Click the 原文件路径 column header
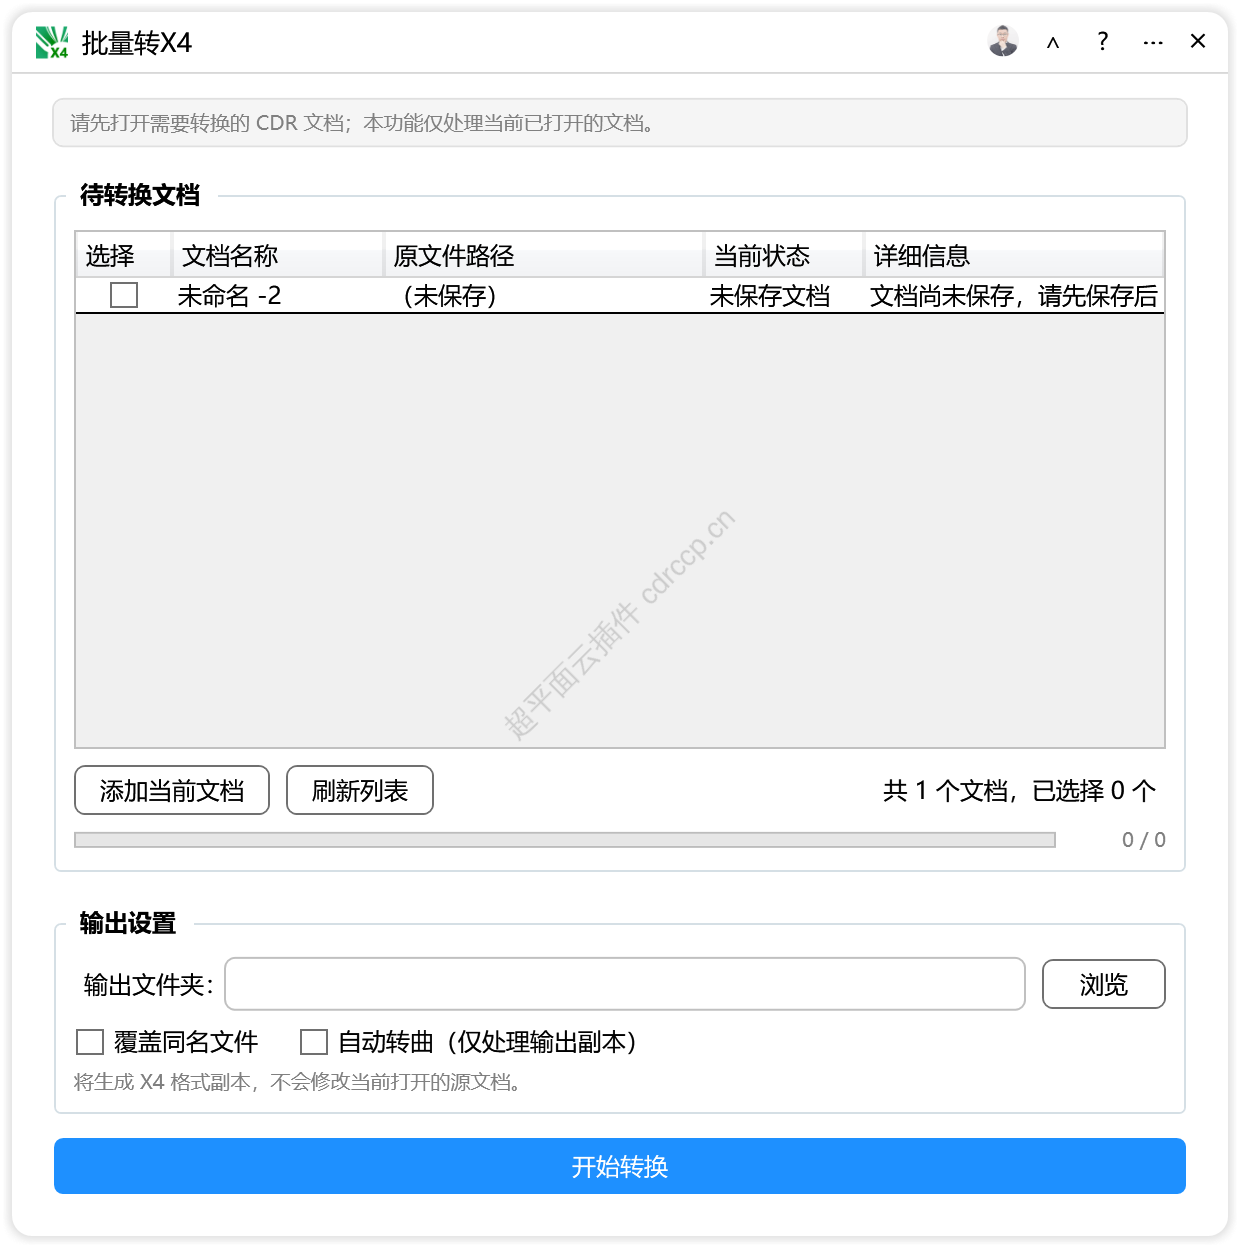1240x1248 pixels. (544, 255)
